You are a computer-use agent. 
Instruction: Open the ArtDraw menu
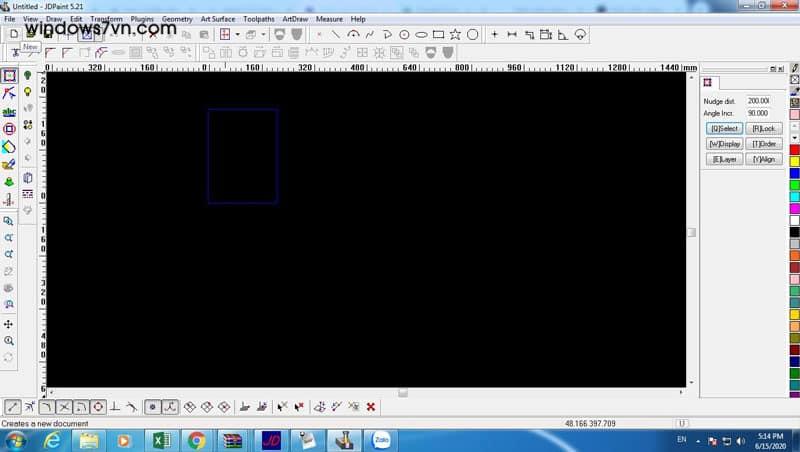295,19
